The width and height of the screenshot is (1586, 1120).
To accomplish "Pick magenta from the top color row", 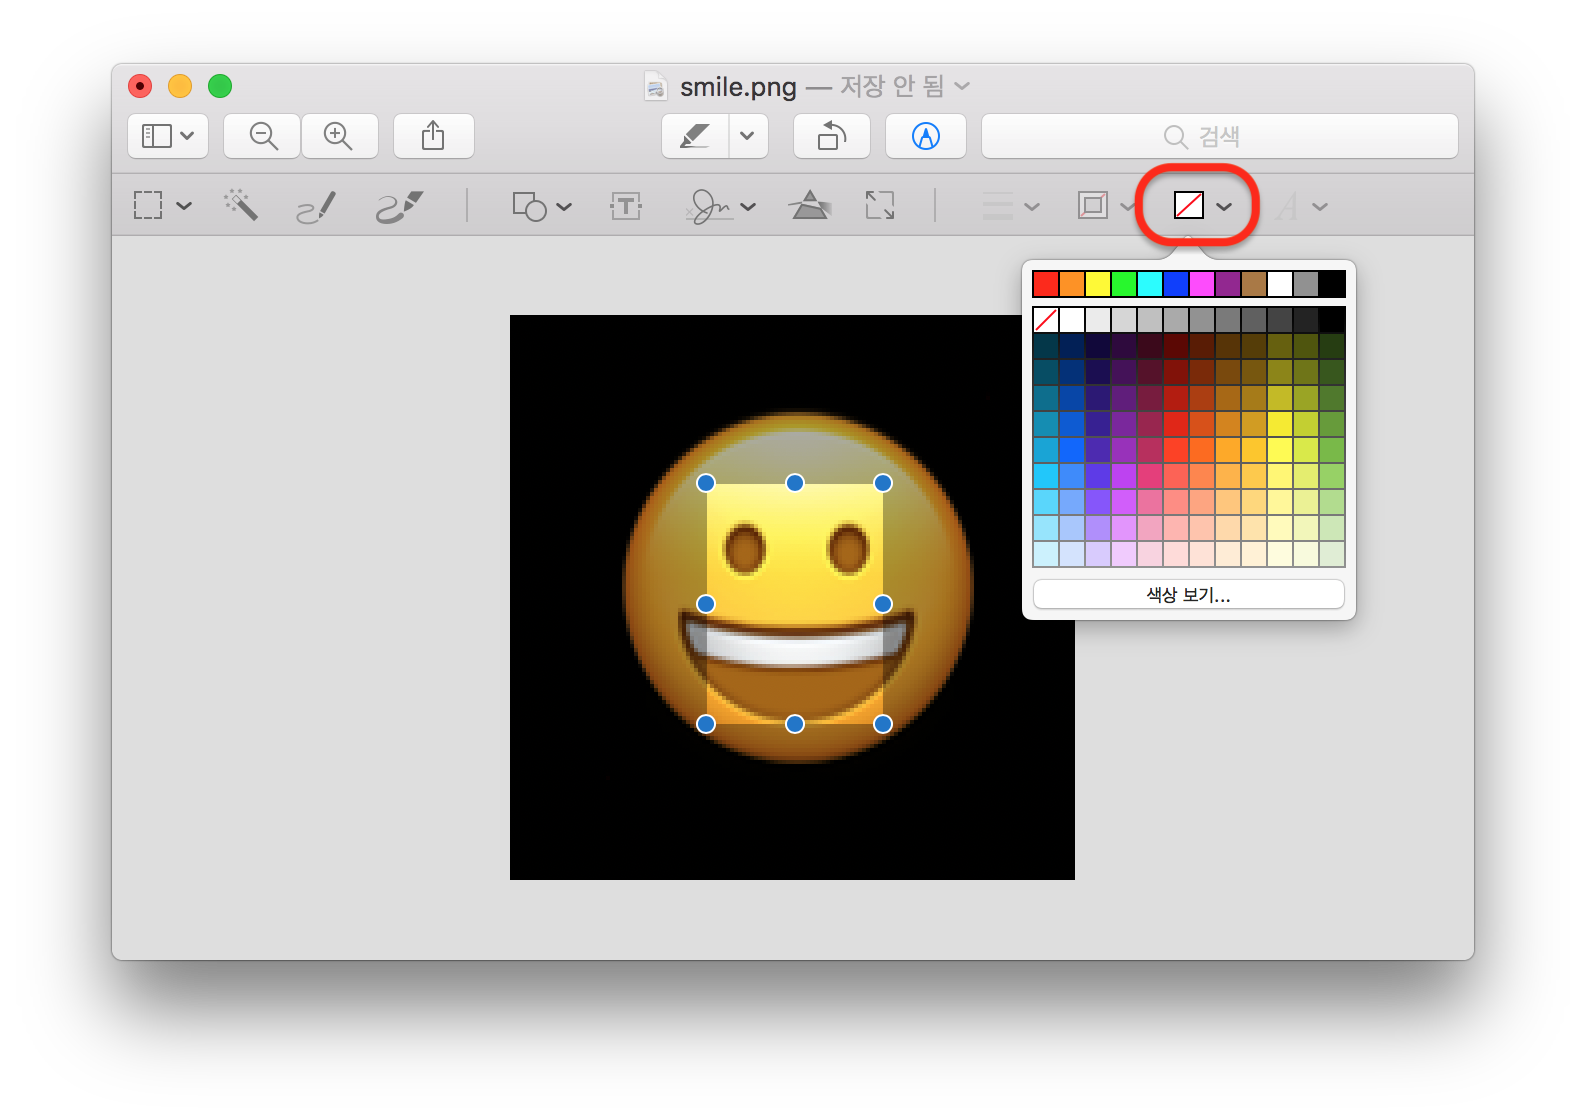I will coord(1202,284).
